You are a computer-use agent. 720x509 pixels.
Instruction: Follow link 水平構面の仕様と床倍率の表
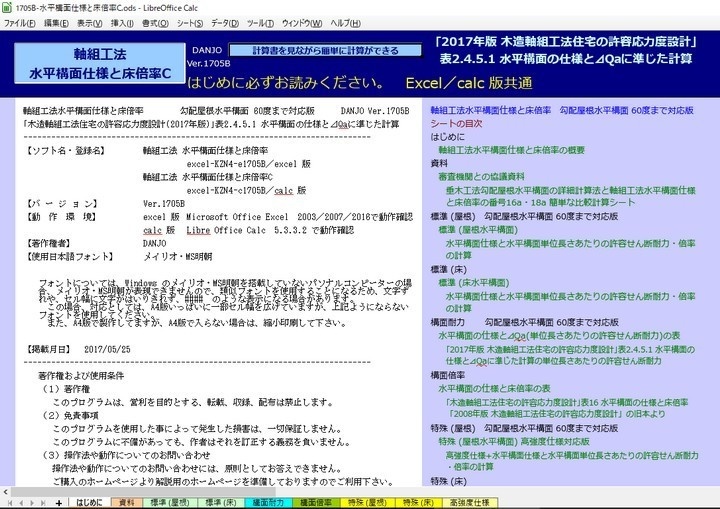click(x=494, y=389)
